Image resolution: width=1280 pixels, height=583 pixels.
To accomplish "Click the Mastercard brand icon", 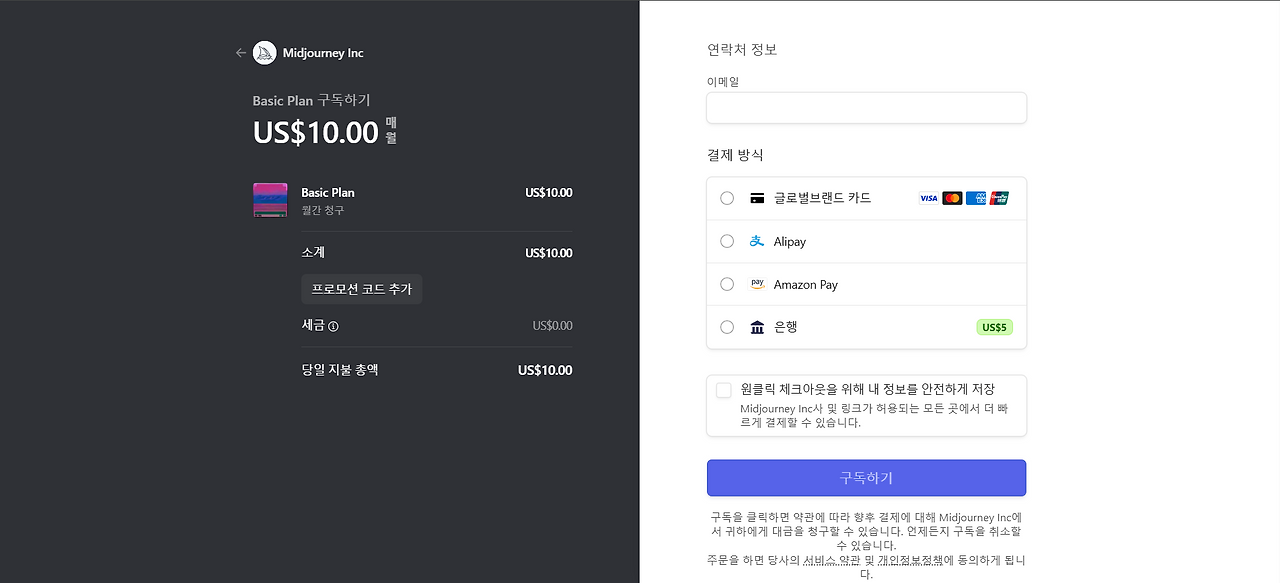I will (x=953, y=198).
